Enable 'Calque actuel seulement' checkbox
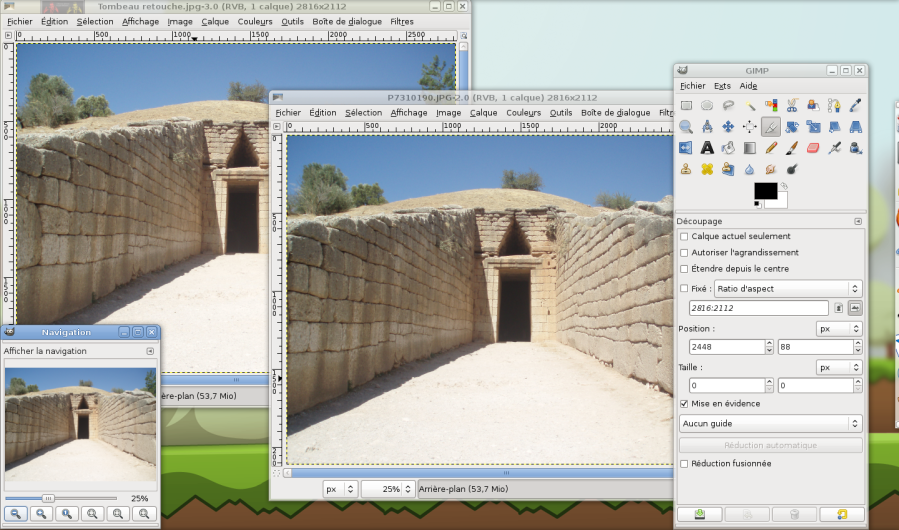 (x=684, y=237)
